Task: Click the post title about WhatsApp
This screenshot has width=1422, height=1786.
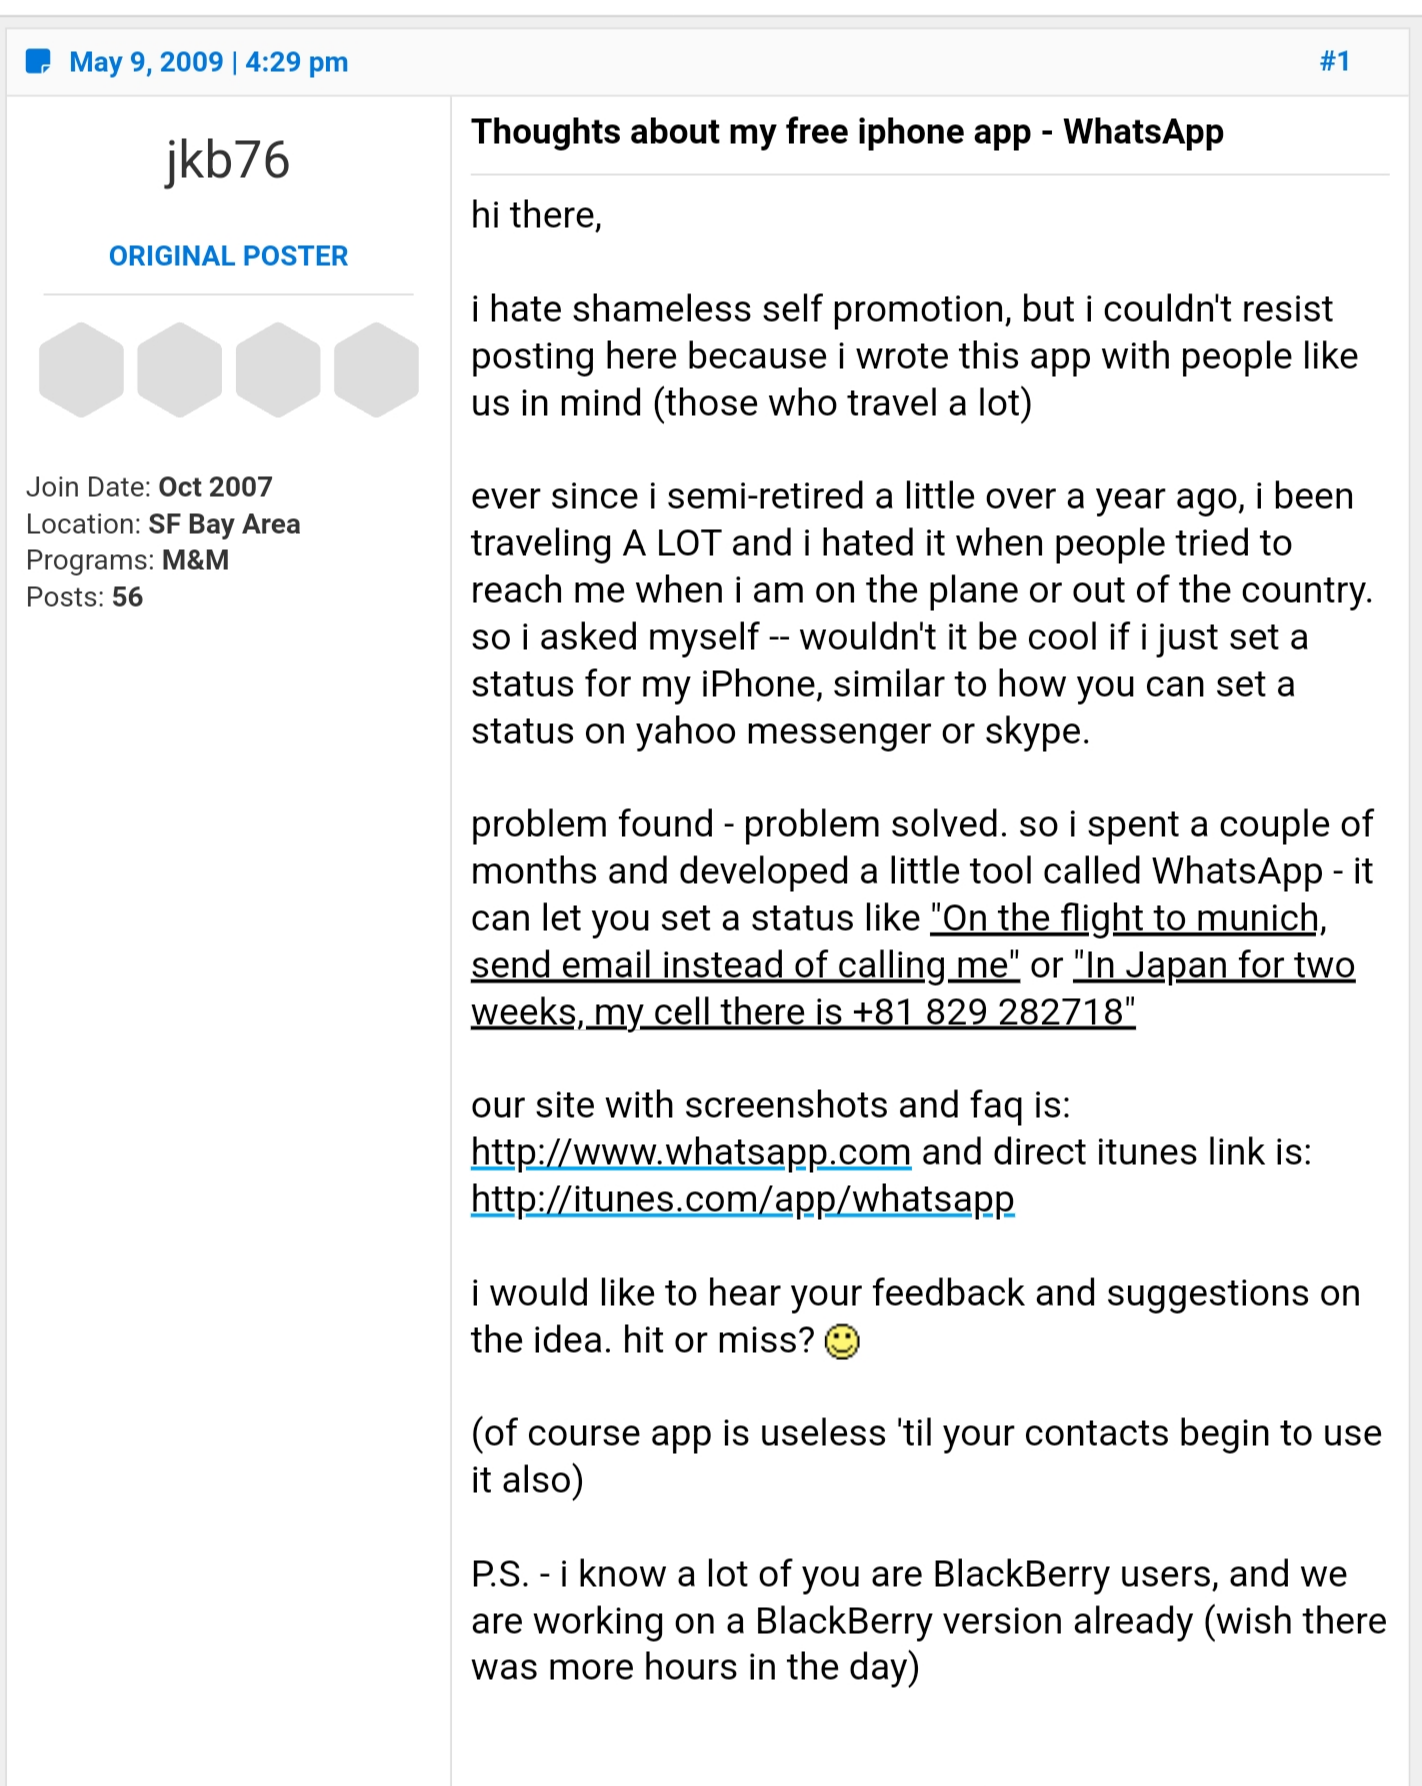Action: click(x=847, y=132)
